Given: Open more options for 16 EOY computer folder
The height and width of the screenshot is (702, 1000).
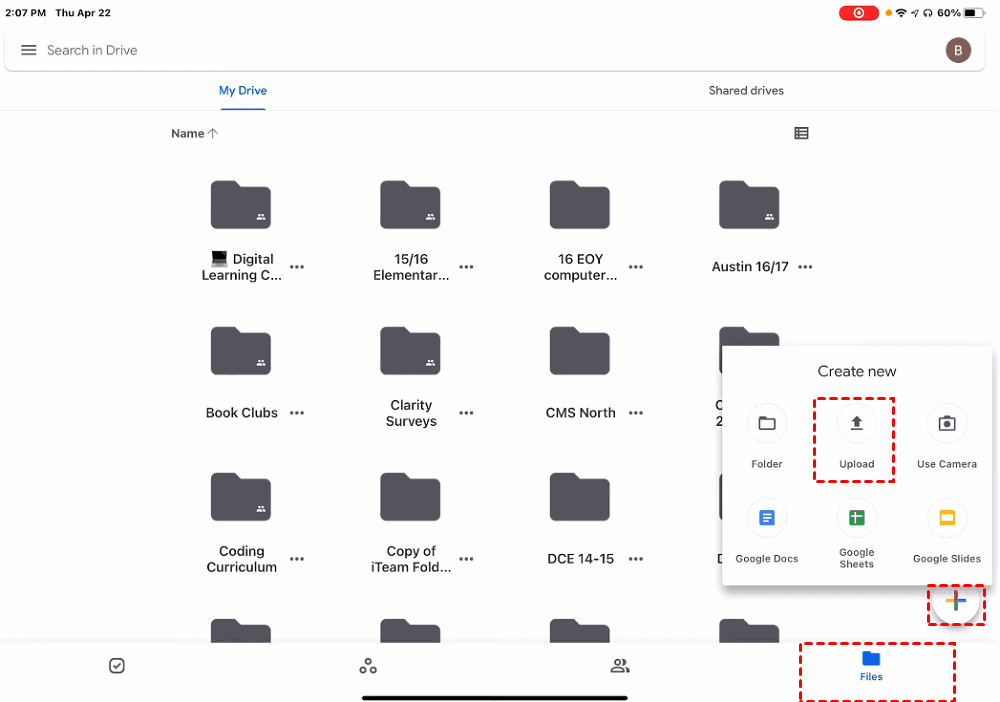Looking at the screenshot, I should point(636,267).
